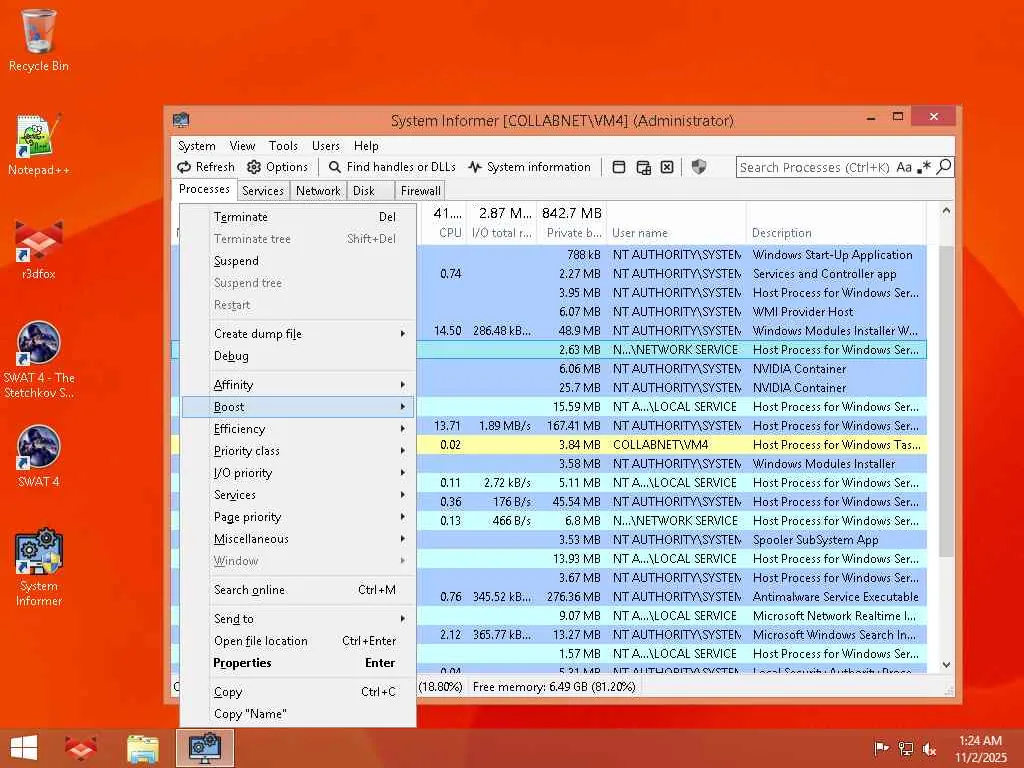
Task: Expand the Efficiency submenu
Action: (298, 429)
